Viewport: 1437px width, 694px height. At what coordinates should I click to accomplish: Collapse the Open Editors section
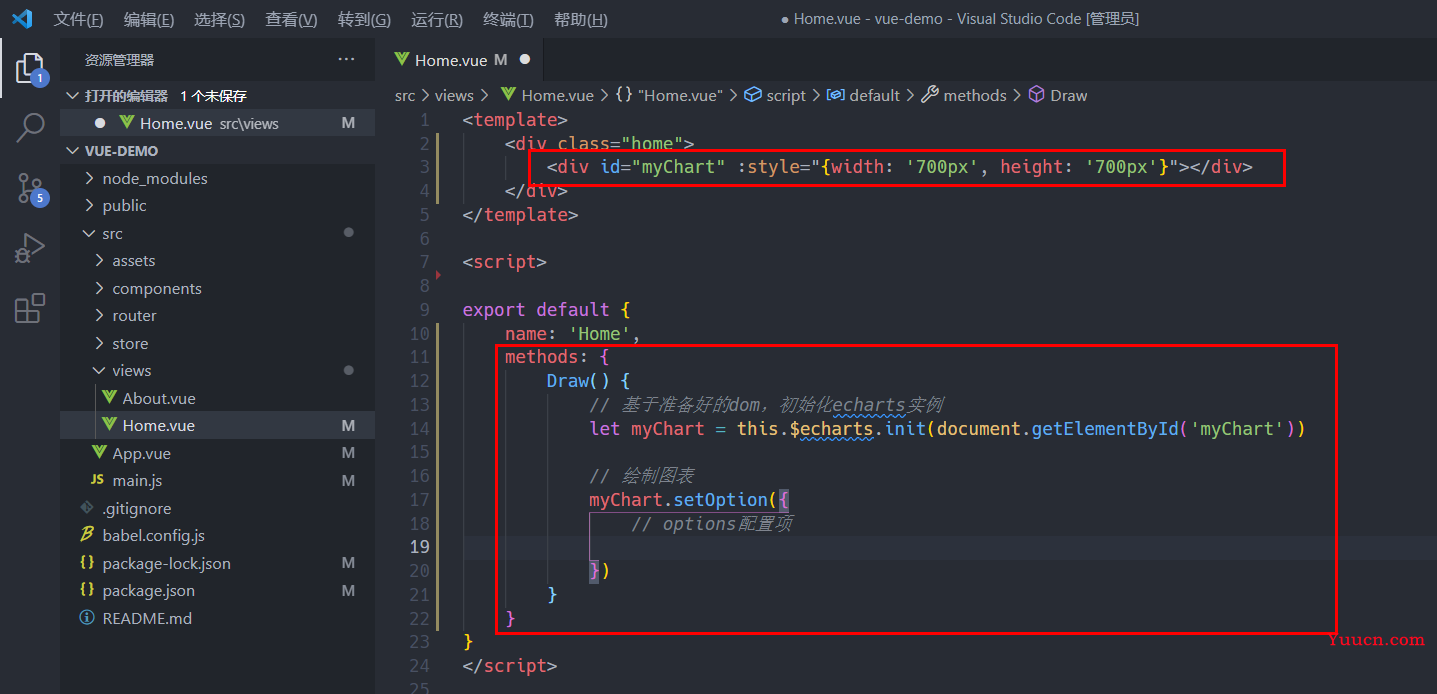(x=72, y=96)
